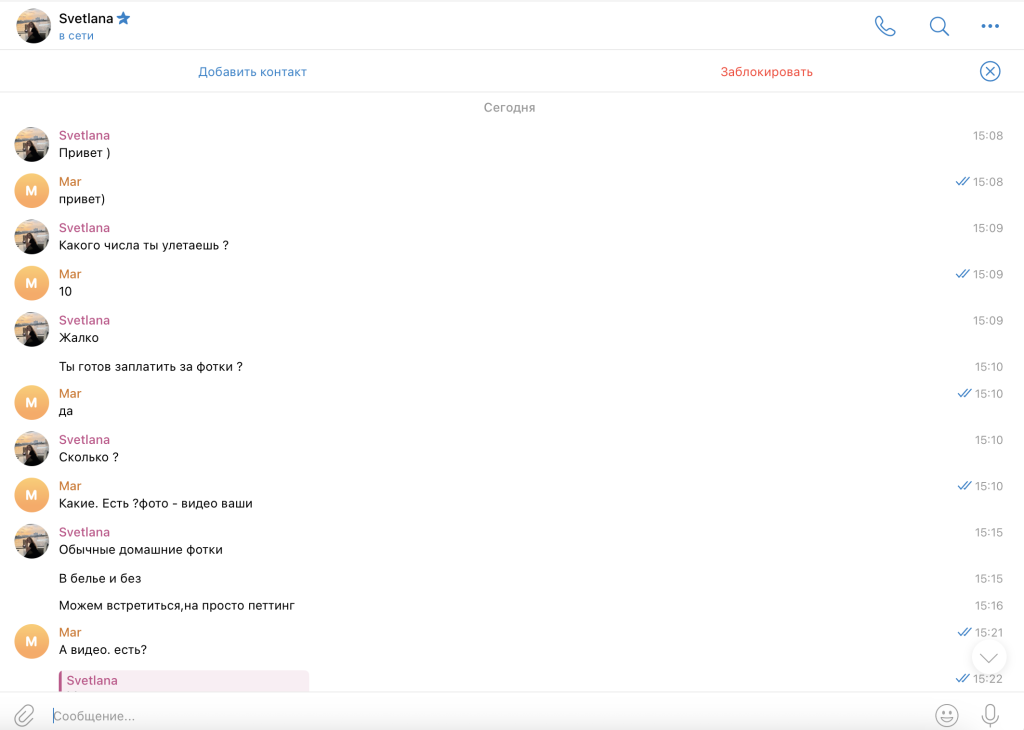Click the Svetlana chat title in header
Image resolution: width=1024 pixels, height=730 pixels.
coord(86,18)
